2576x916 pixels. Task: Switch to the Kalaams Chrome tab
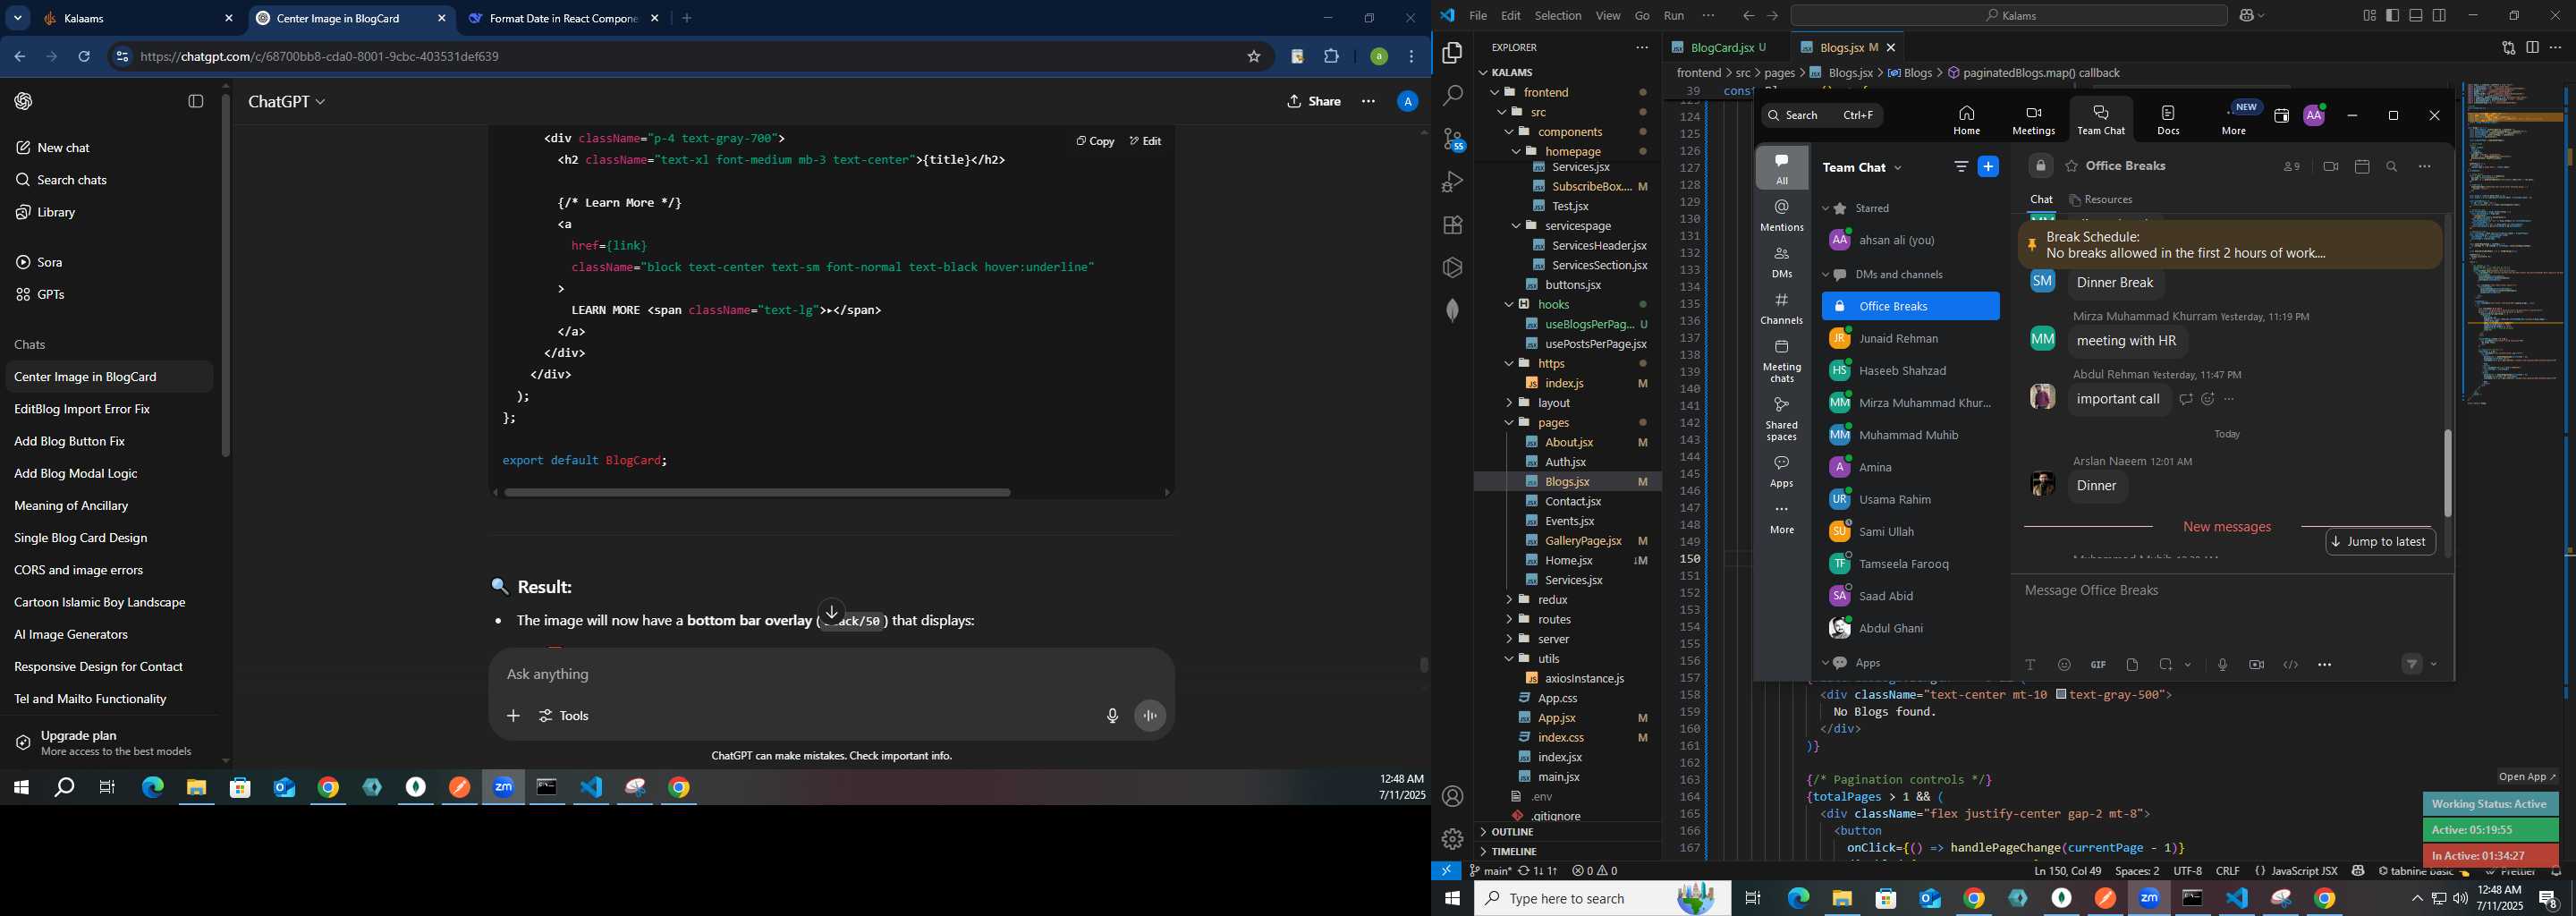[x=139, y=19]
